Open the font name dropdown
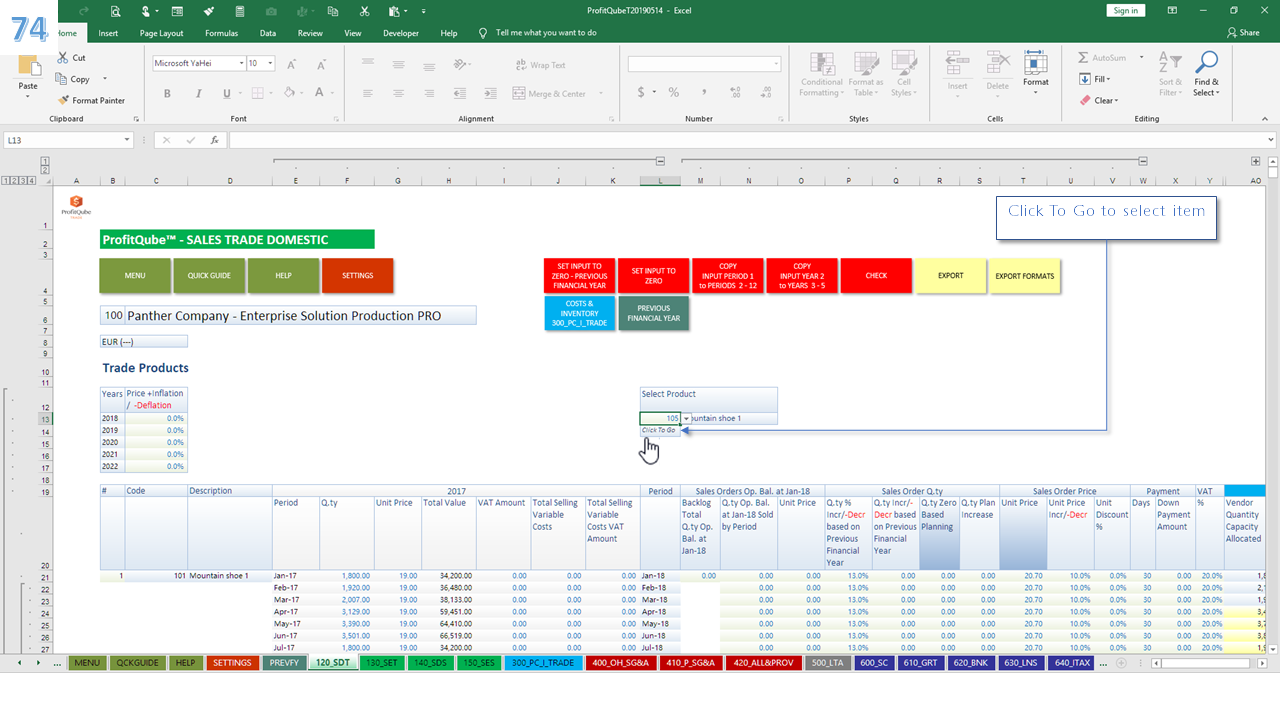1280x720 pixels. click(x=241, y=63)
